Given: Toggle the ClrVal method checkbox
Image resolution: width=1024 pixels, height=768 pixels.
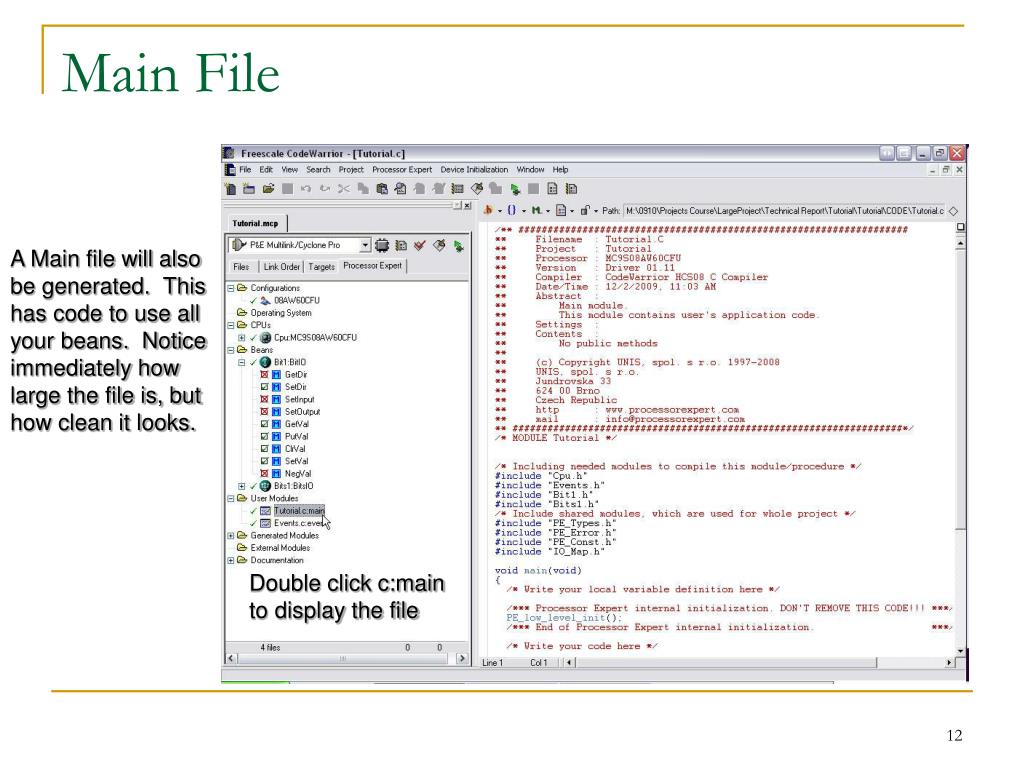Looking at the screenshot, I should (x=264, y=449).
